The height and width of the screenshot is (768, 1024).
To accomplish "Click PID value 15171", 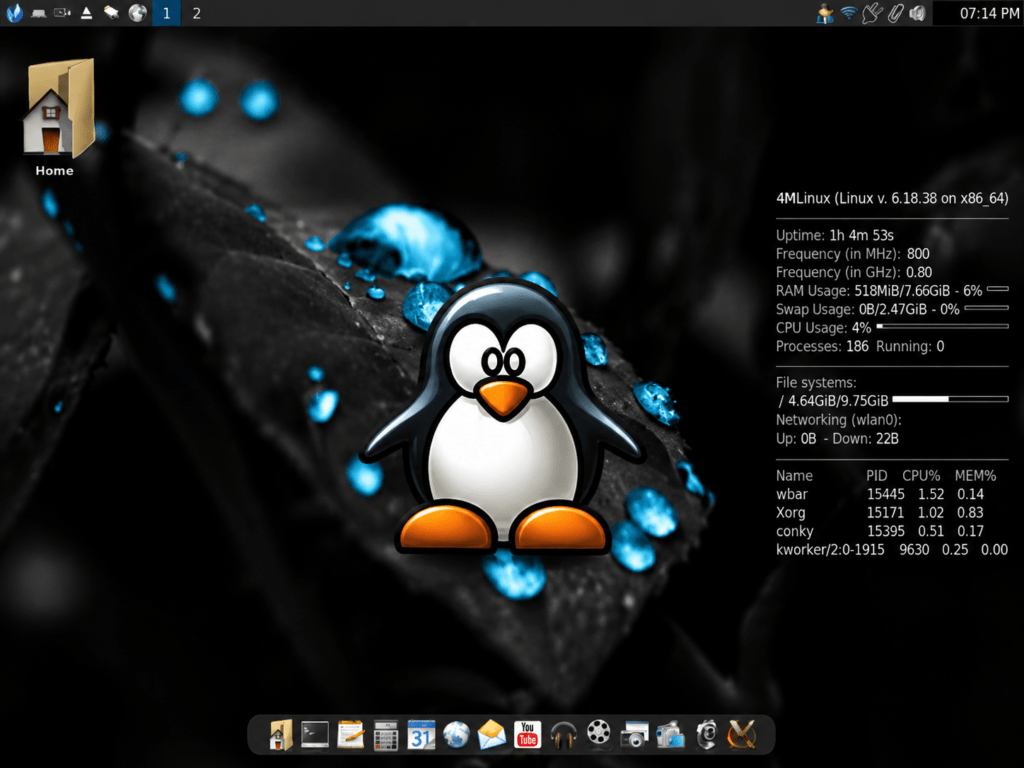I will [886, 513].
